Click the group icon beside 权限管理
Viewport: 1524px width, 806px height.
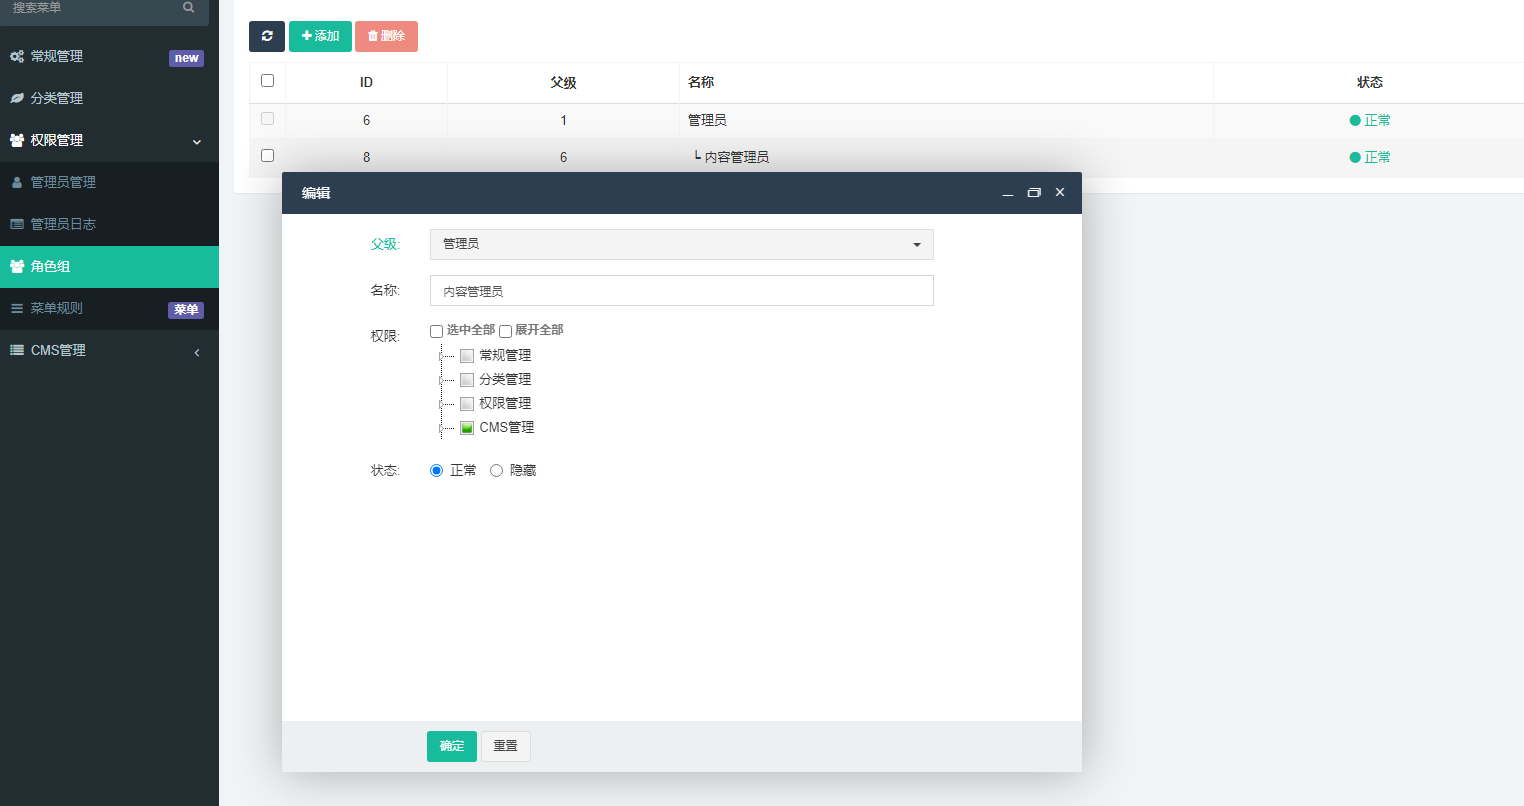[x=17, y=140]
